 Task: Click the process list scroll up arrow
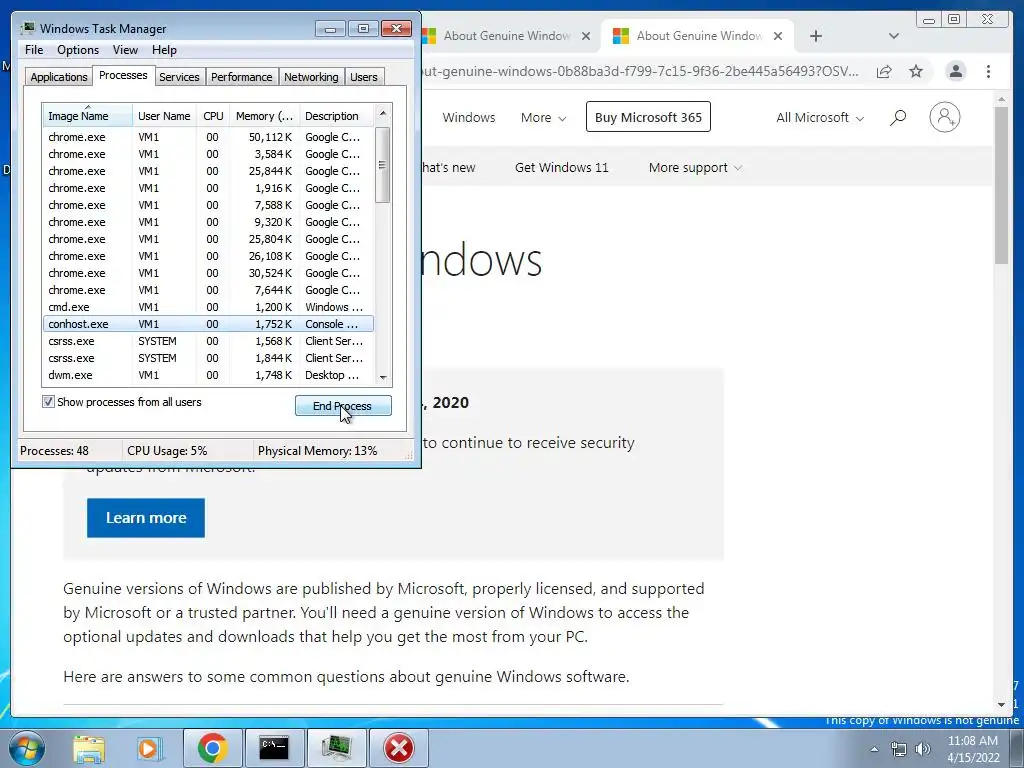coord(383,113)
